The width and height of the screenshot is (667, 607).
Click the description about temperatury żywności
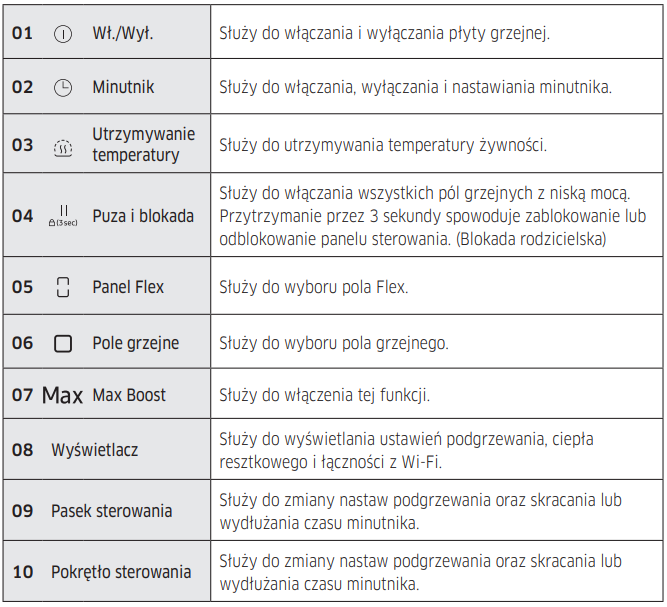tap(382, 145)
